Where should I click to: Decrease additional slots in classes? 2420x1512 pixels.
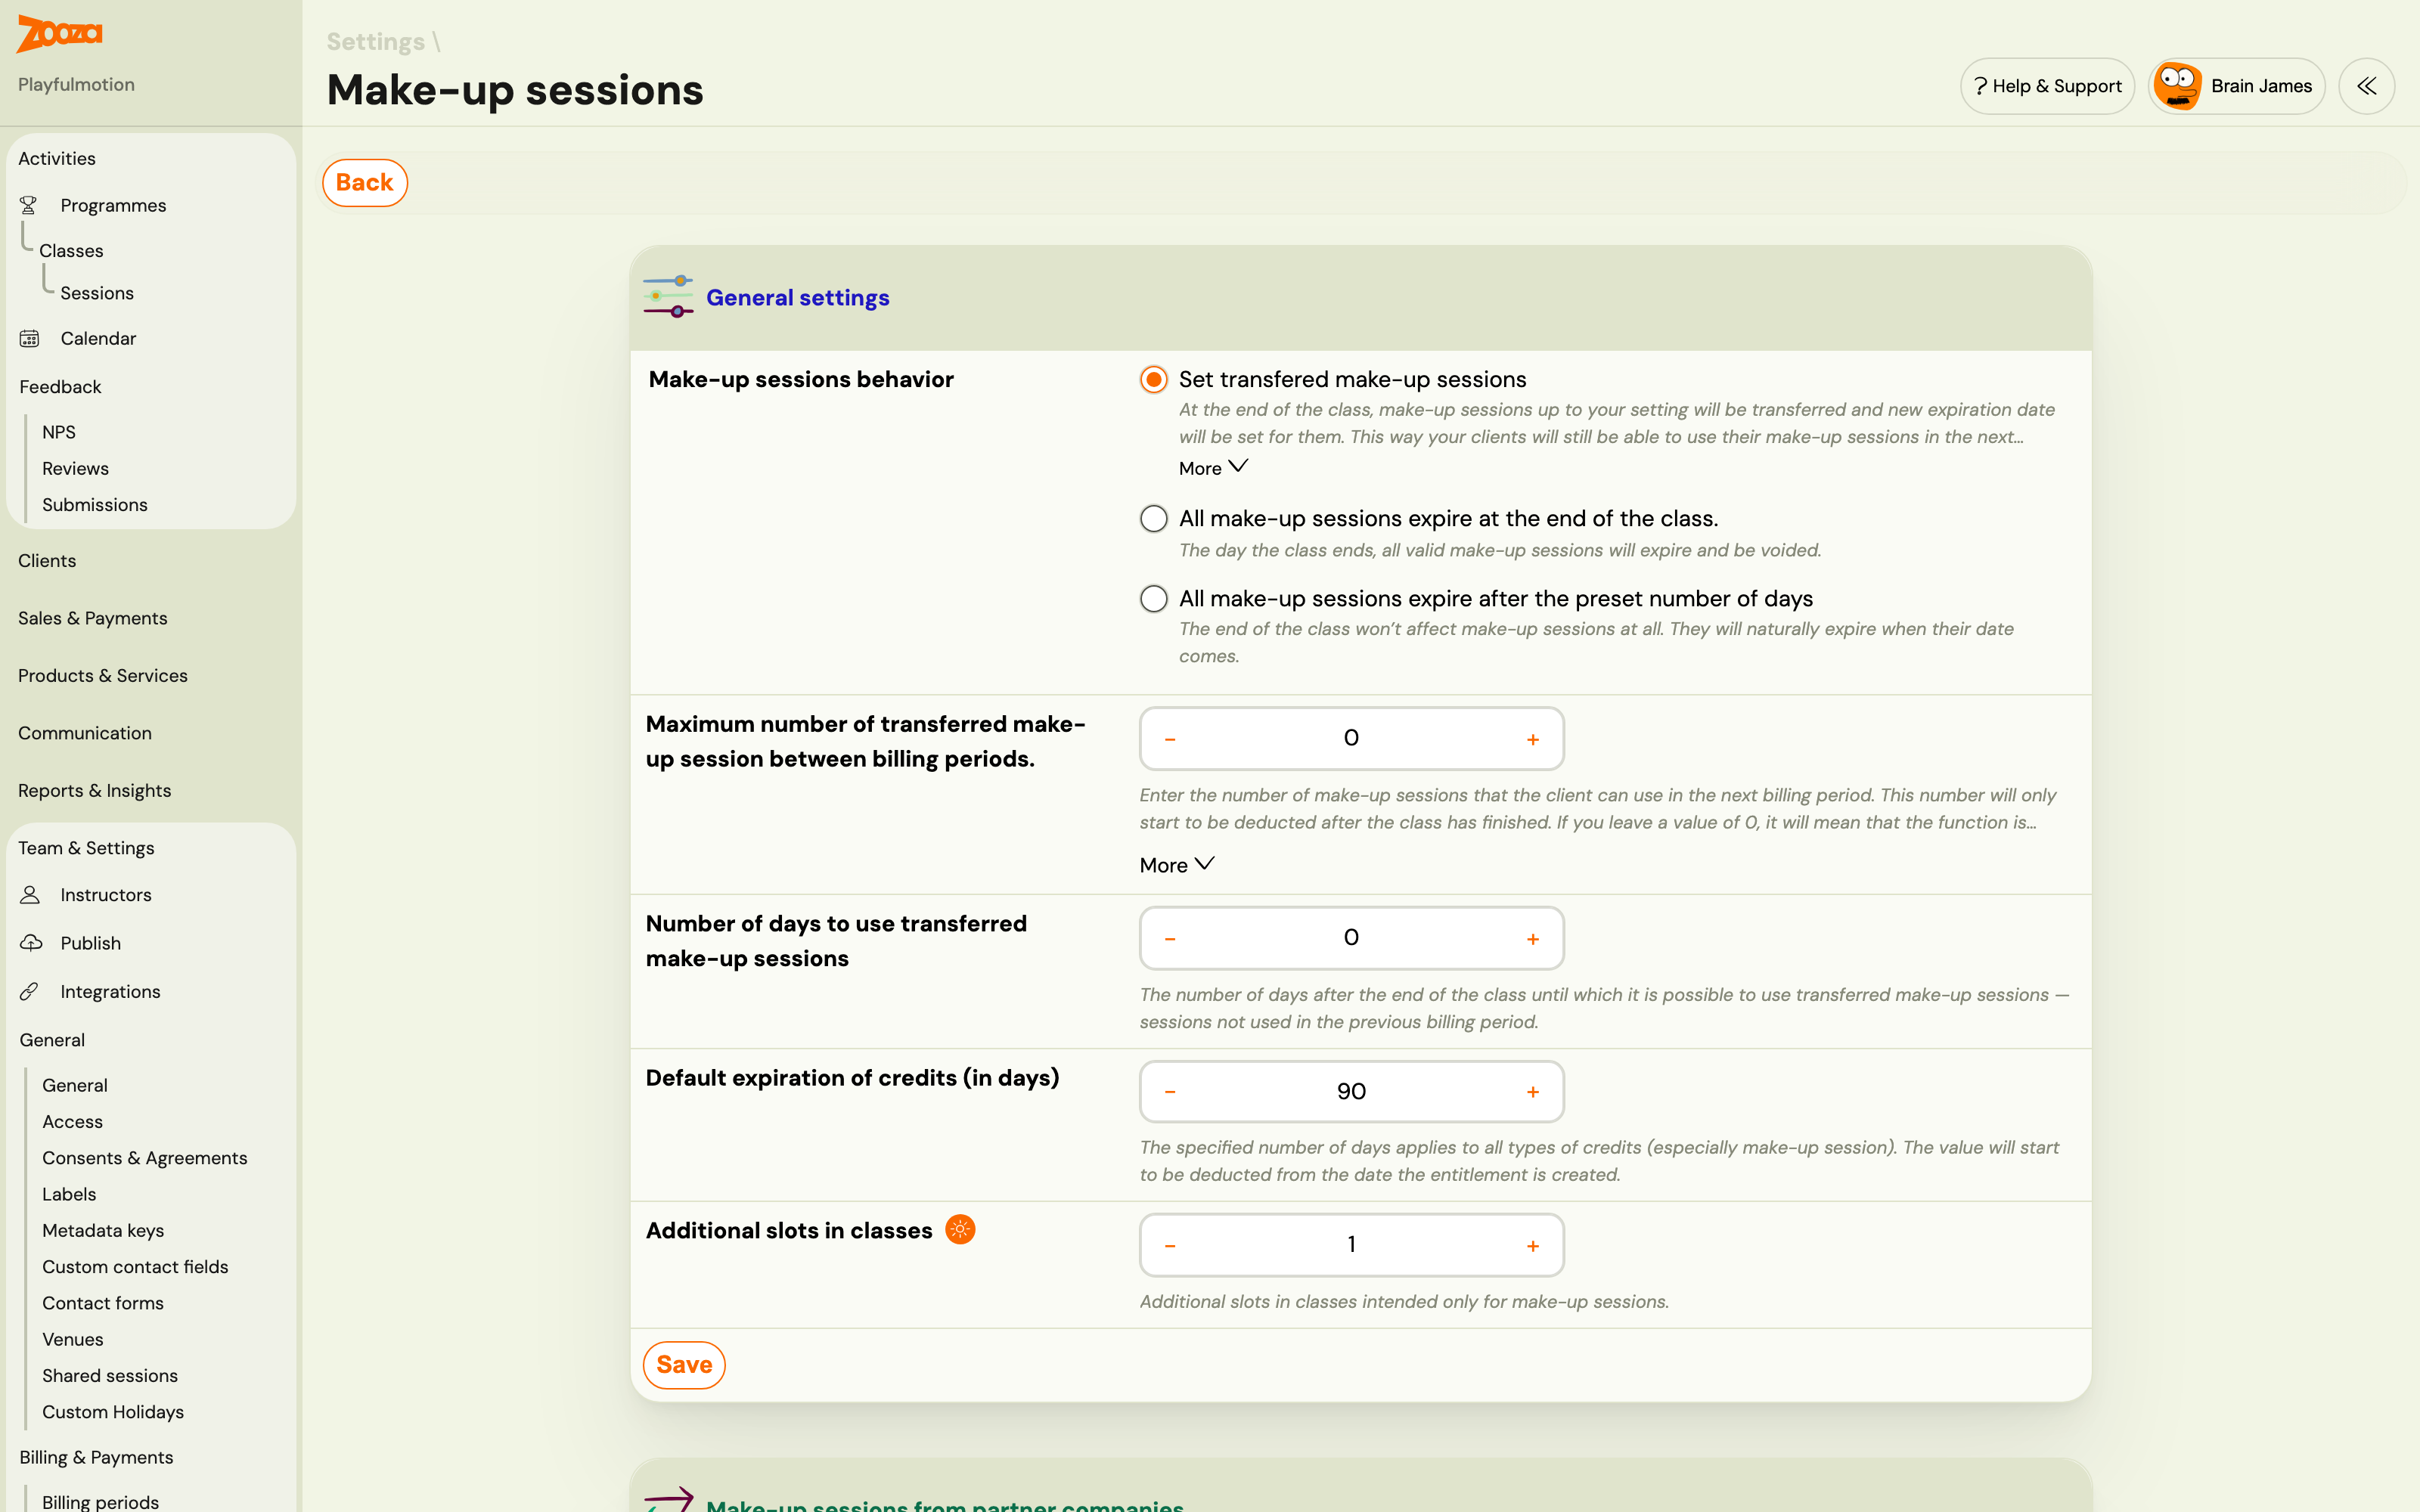click(x=1170, y=1245)
